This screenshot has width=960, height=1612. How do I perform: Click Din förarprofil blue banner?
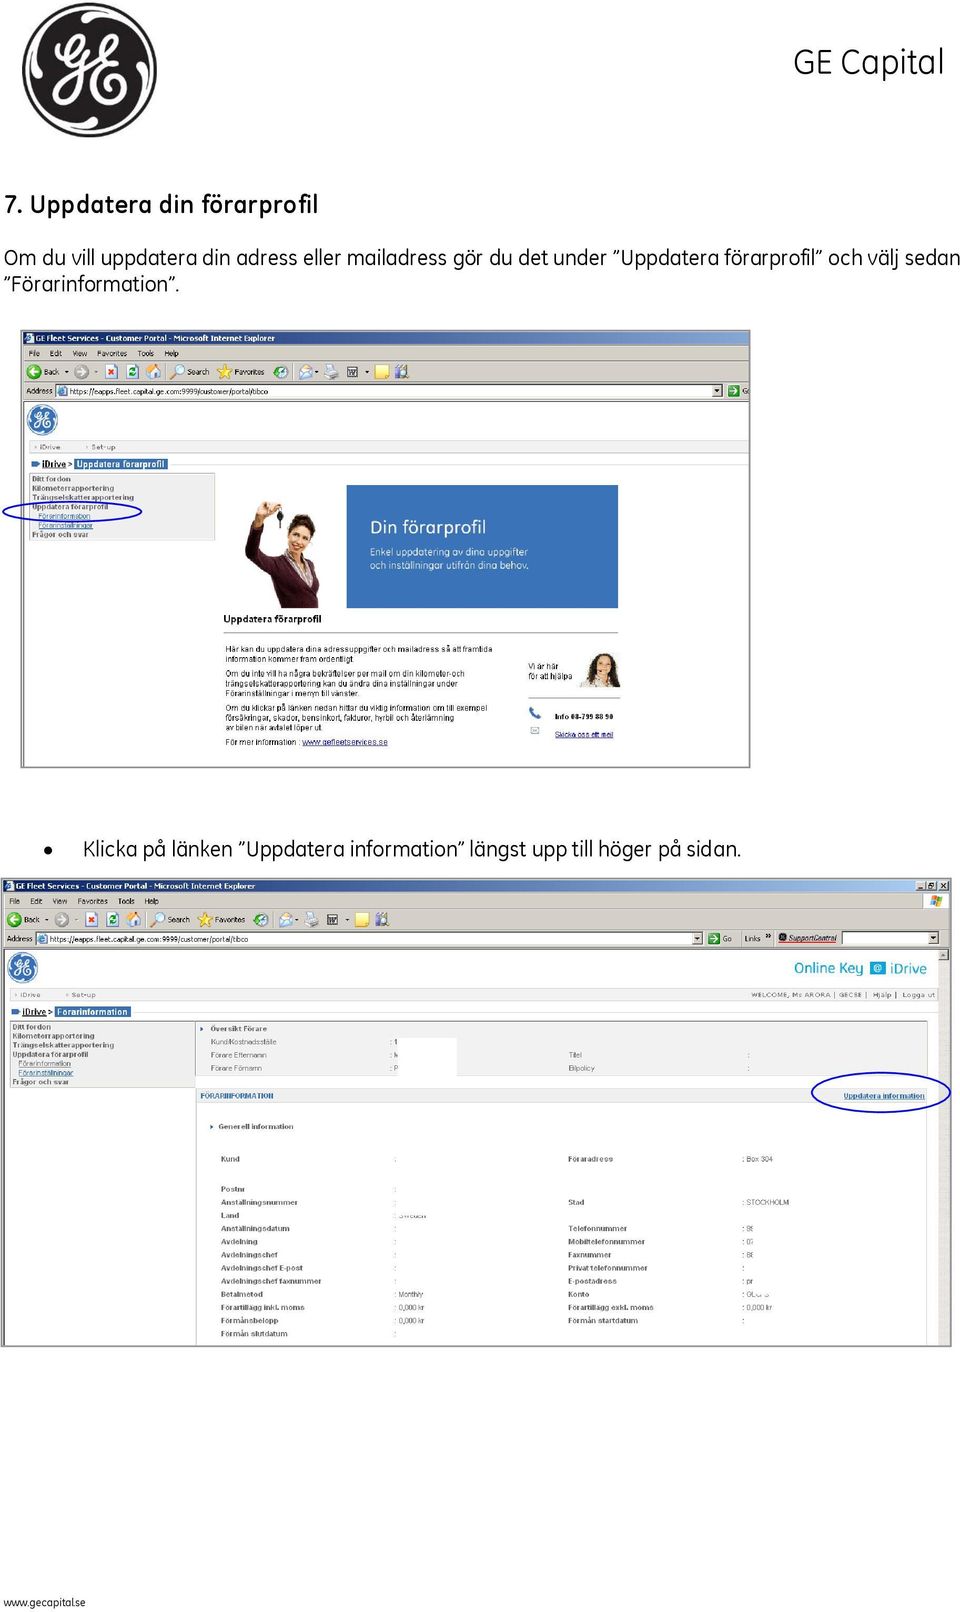[482, 547]
